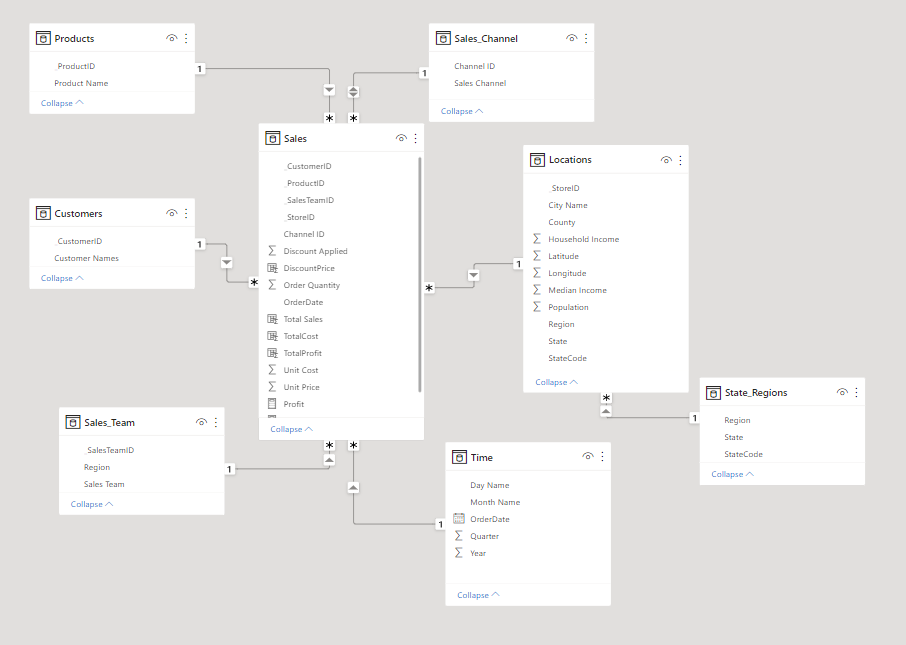The image size is (906, 645).
Task: Open more options for Sales table
Action: pyautogui.click(x=416, y=139)
